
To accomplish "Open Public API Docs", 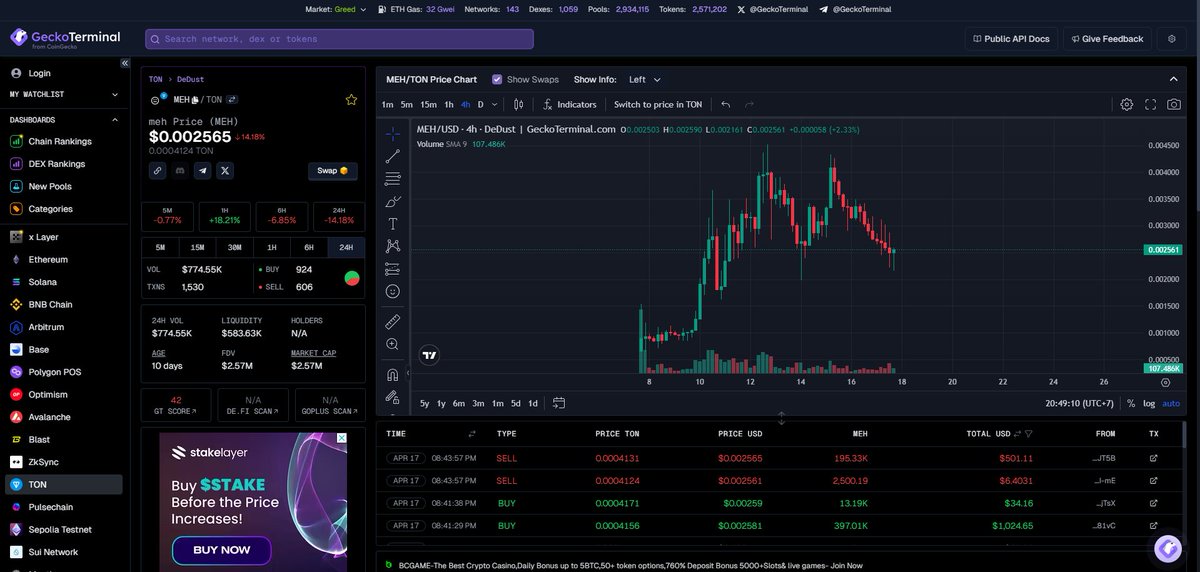I will 1010,39.
